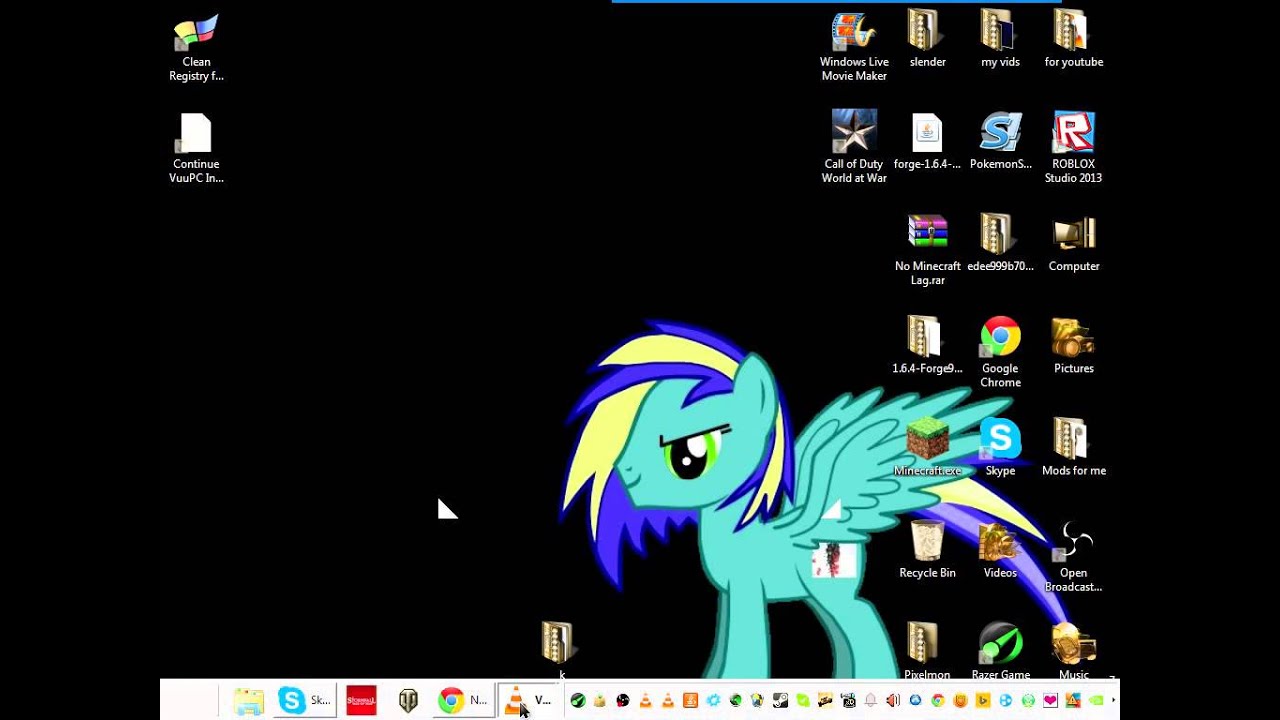This screenshot has width=1280, height=720.
Task: Open the Pictures folder icon
Action: click(1073, 346)
